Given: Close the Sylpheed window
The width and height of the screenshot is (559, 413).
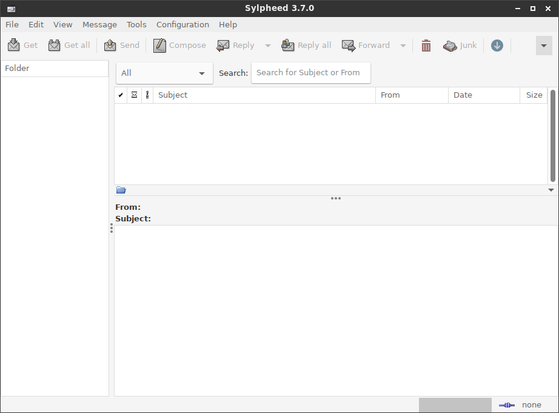Looking at the screenshot, I should 548,9.
